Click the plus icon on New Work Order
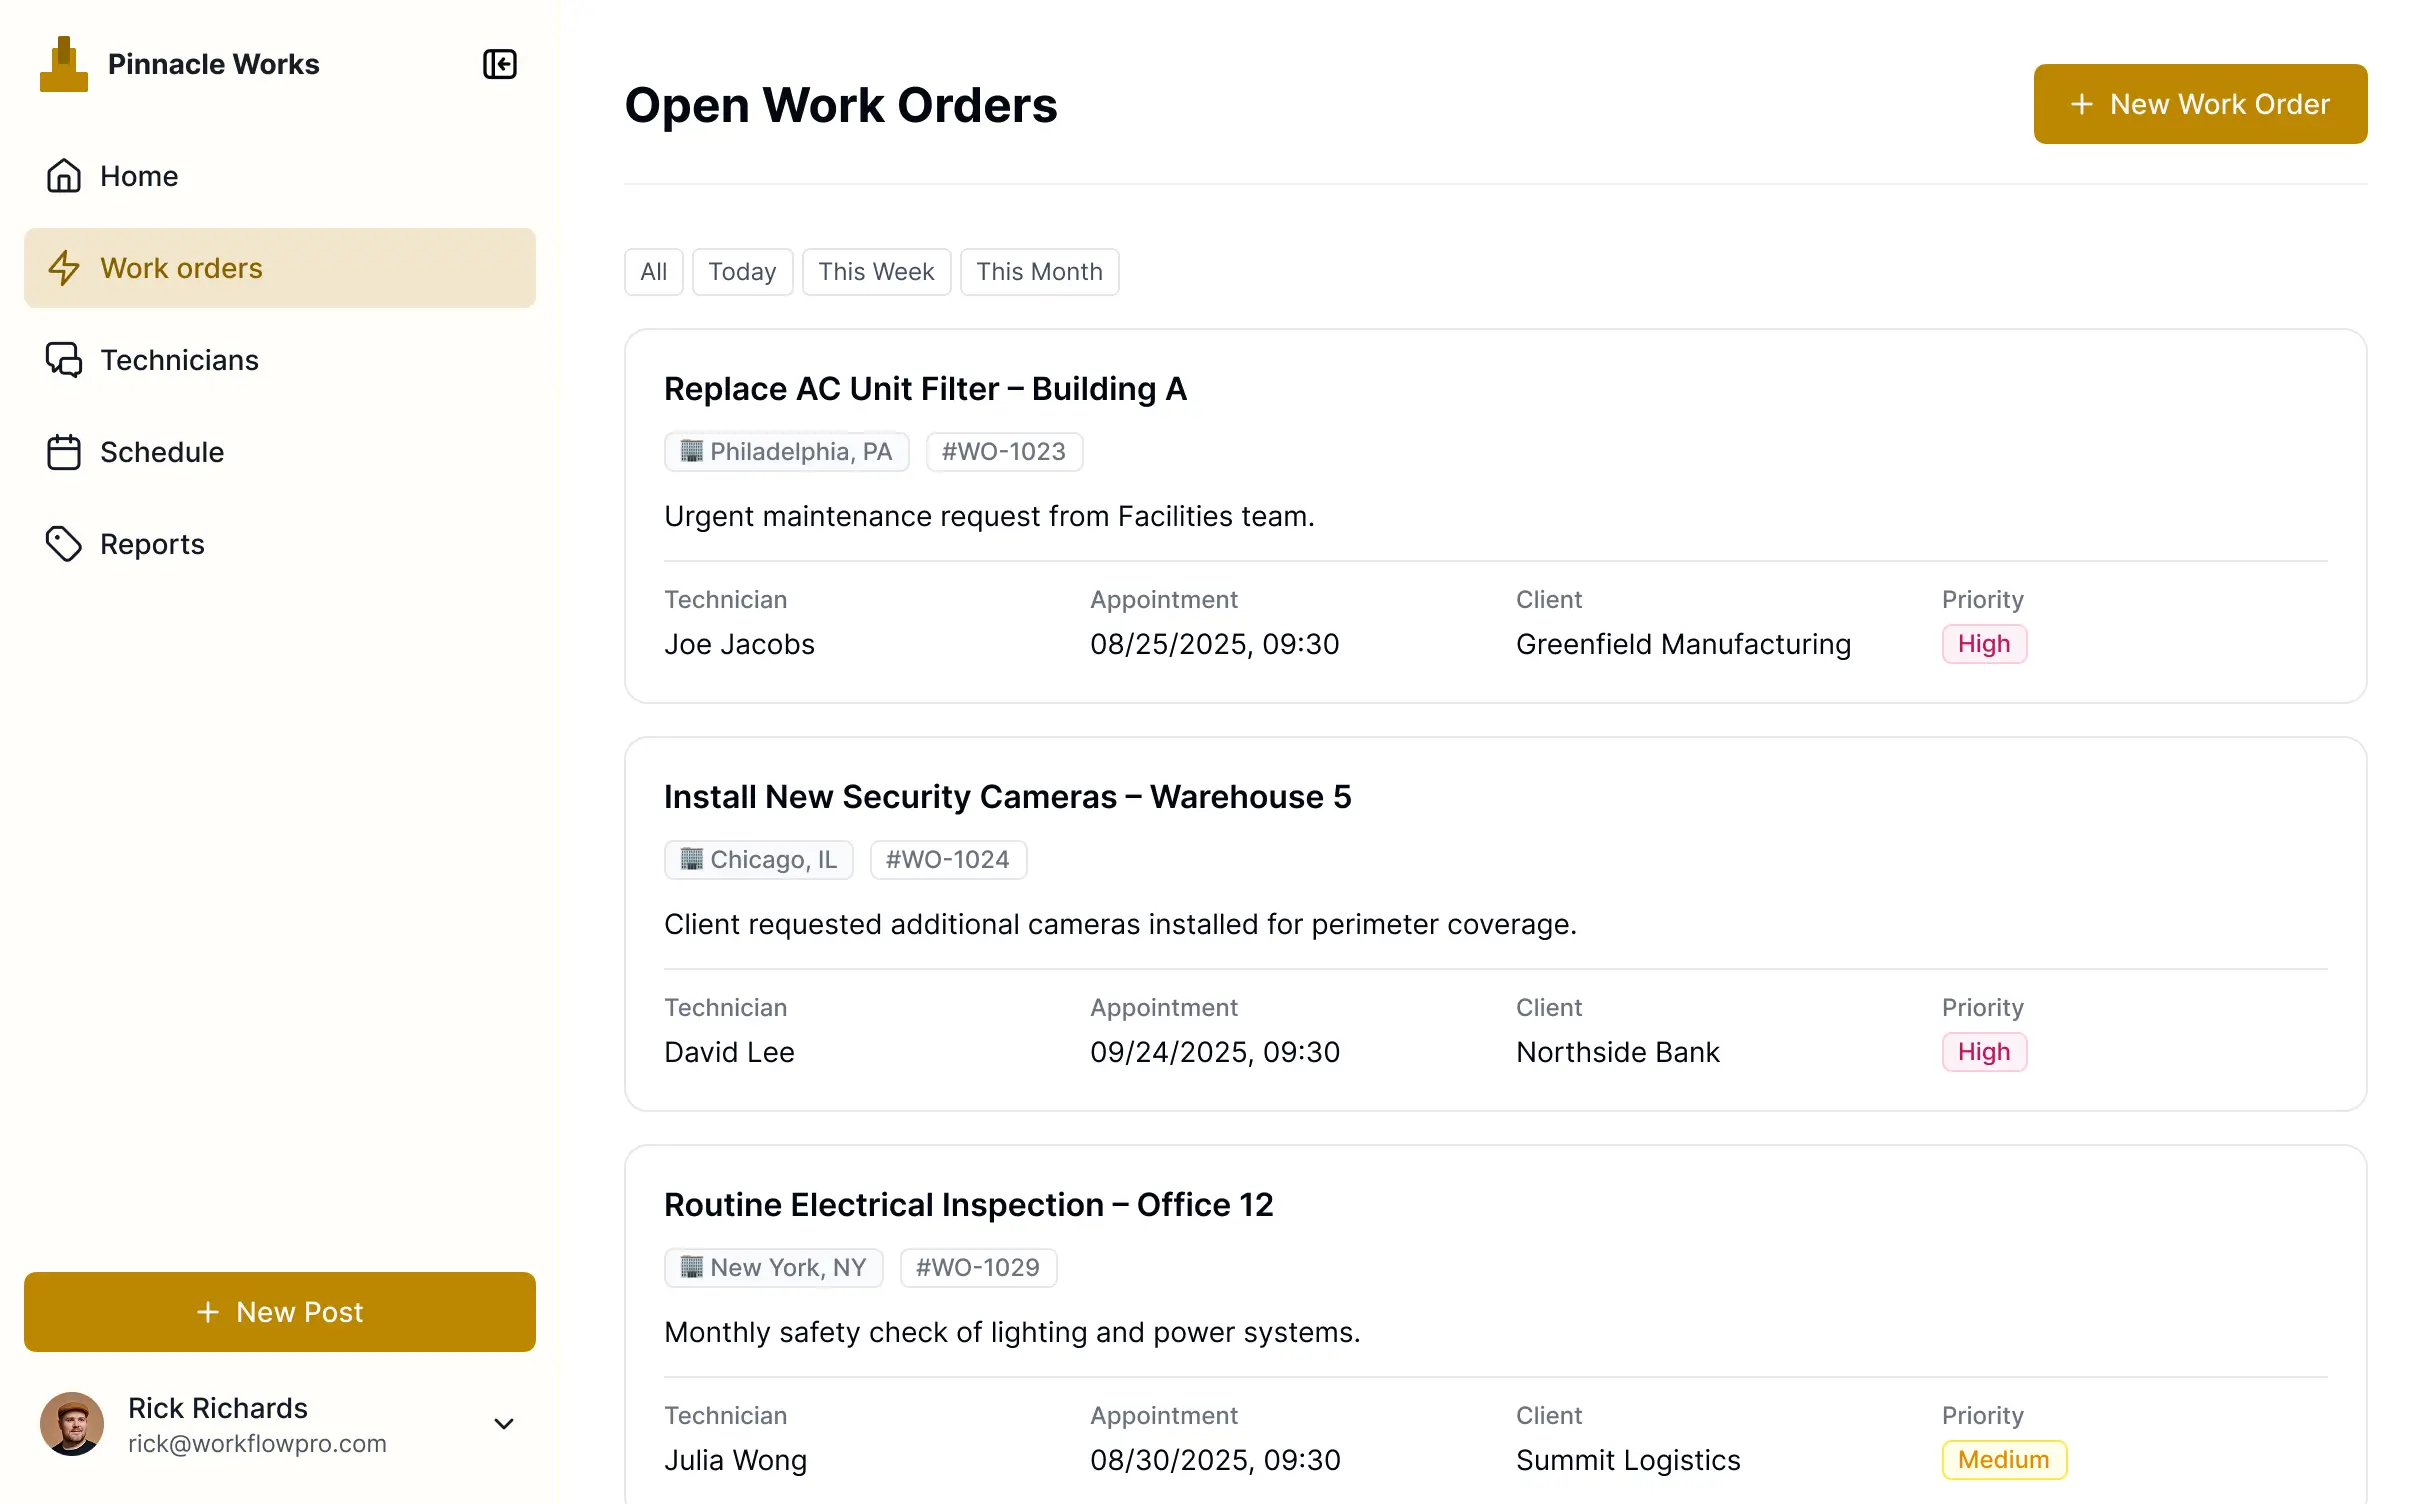Viewport: 2432px width, 1504px height. (2083, 103)
